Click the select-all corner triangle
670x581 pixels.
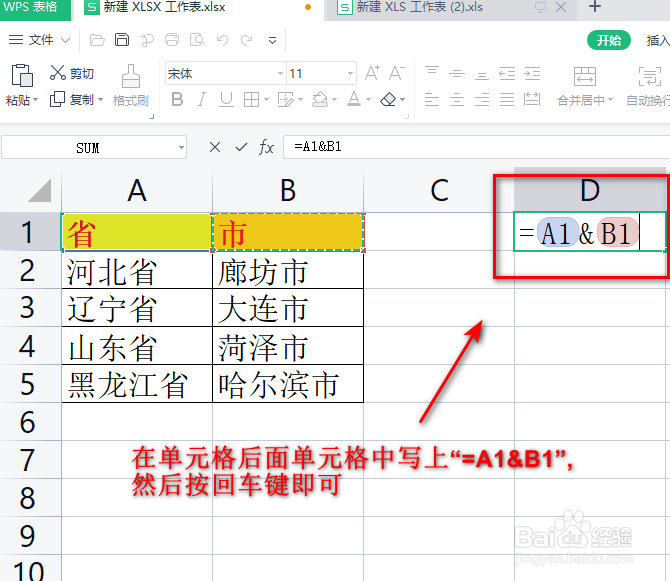(x=39, y=190)
